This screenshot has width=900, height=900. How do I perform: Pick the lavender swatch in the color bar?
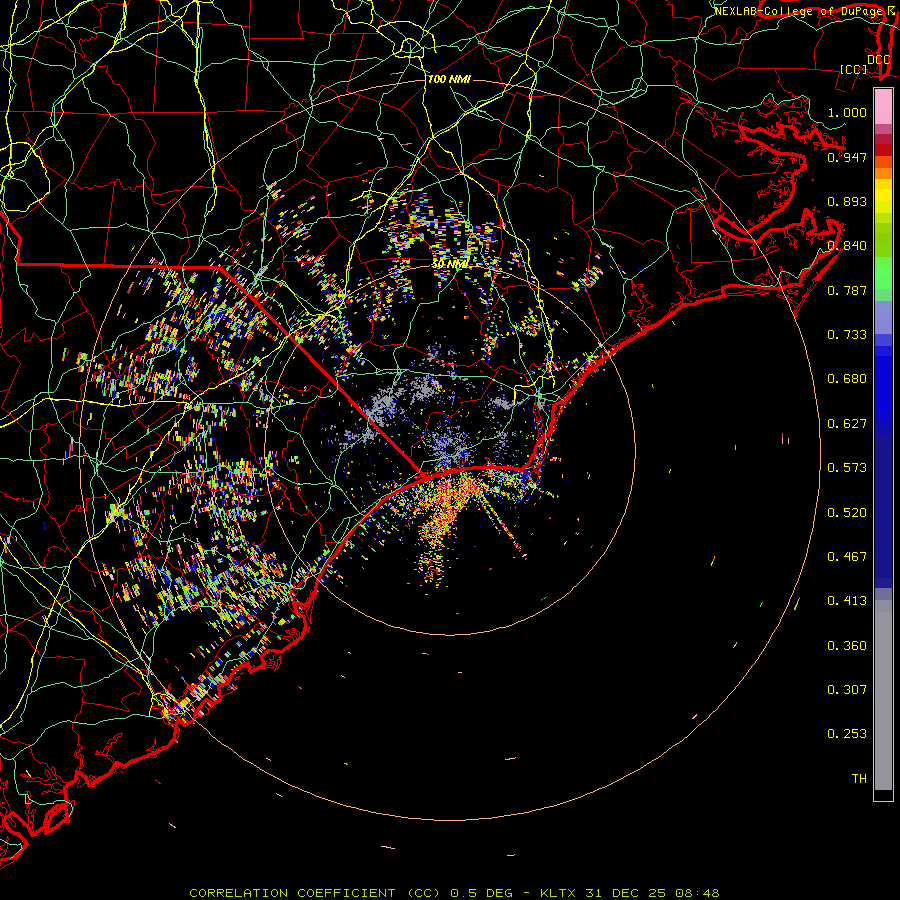click(883, 318)
